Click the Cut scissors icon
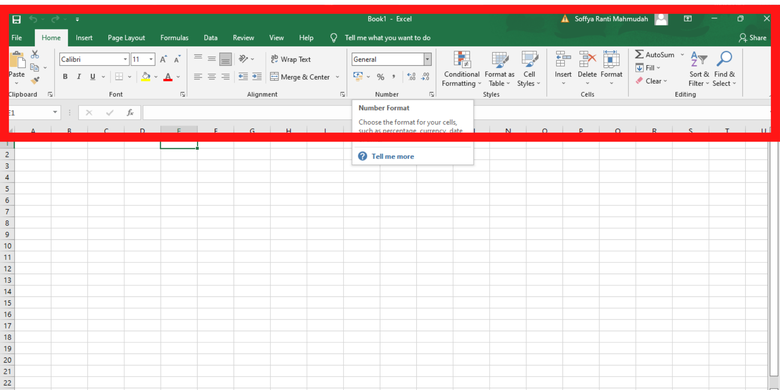 [x=35, y=54]
